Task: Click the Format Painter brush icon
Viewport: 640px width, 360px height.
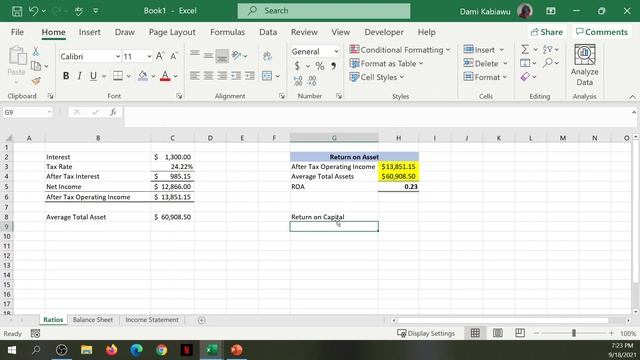Action: [x=36, y=81]
